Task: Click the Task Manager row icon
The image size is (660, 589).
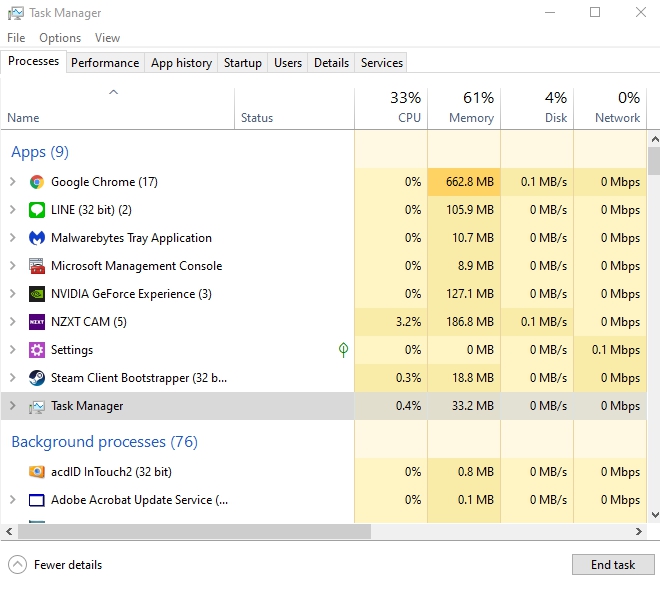Action: (x=37, y=406)
